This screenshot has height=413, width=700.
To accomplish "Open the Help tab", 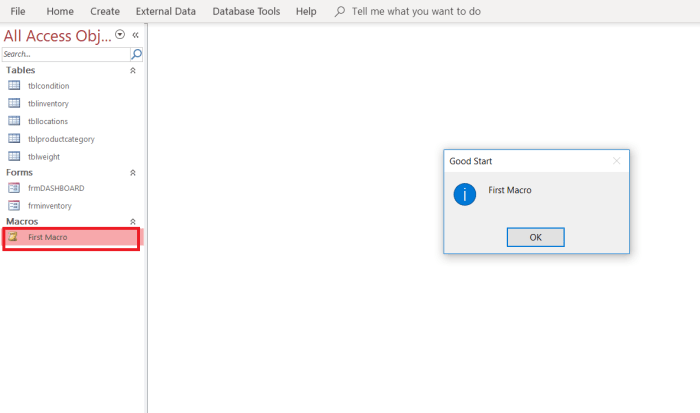I will point(306,11).
